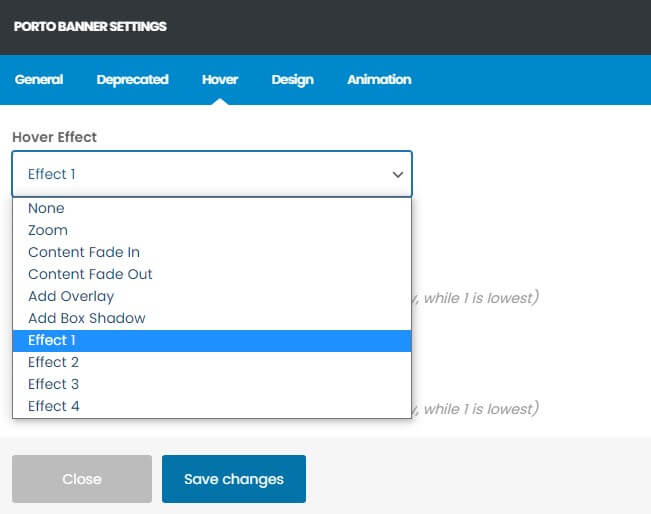Choose Effect 2 from the list
651x514 pixels.
(53, 362)
